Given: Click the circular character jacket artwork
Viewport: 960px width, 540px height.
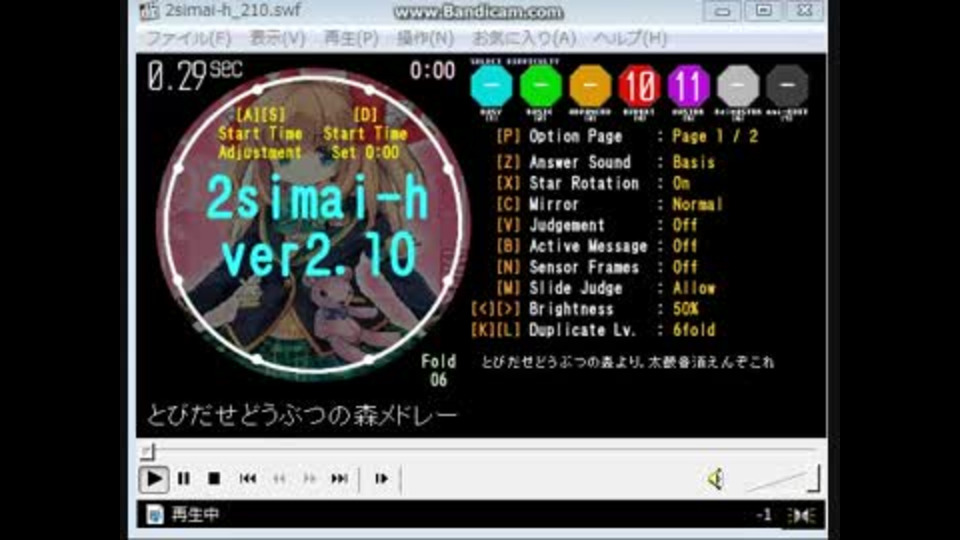Looking at the screenshot, I should (x=312, y=223).
